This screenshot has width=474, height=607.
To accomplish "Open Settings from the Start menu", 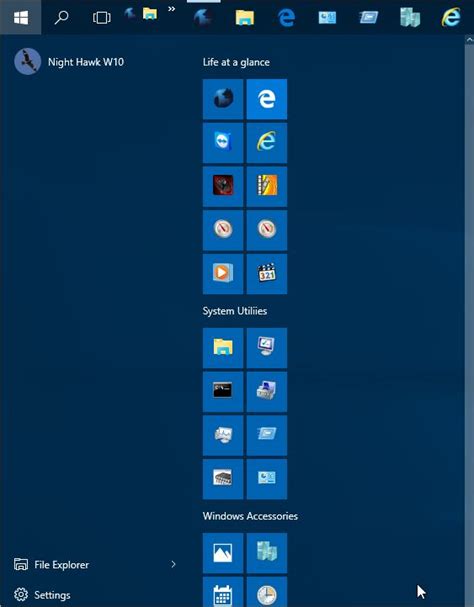I will tap(42, 595).
